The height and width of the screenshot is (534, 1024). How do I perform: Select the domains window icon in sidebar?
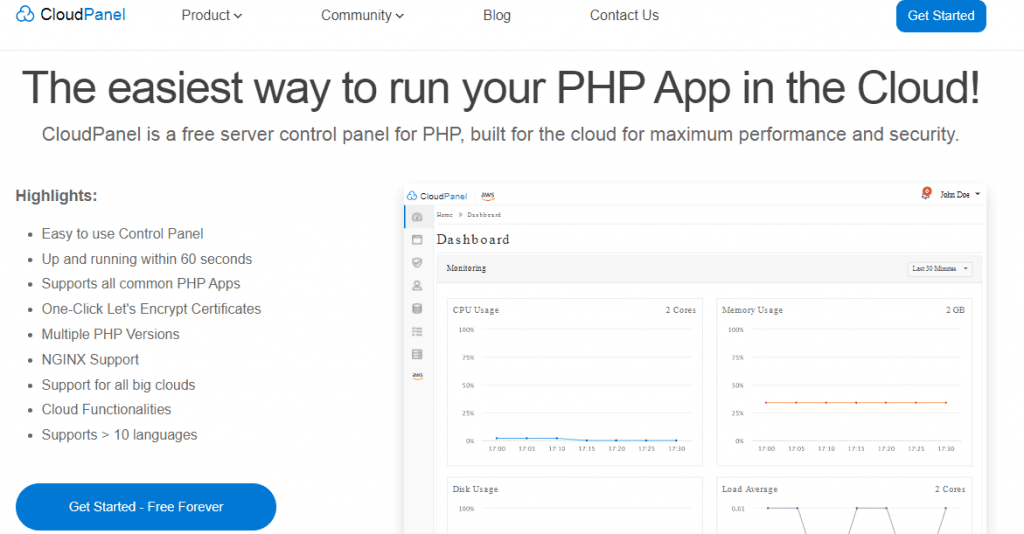click(417, 239)
